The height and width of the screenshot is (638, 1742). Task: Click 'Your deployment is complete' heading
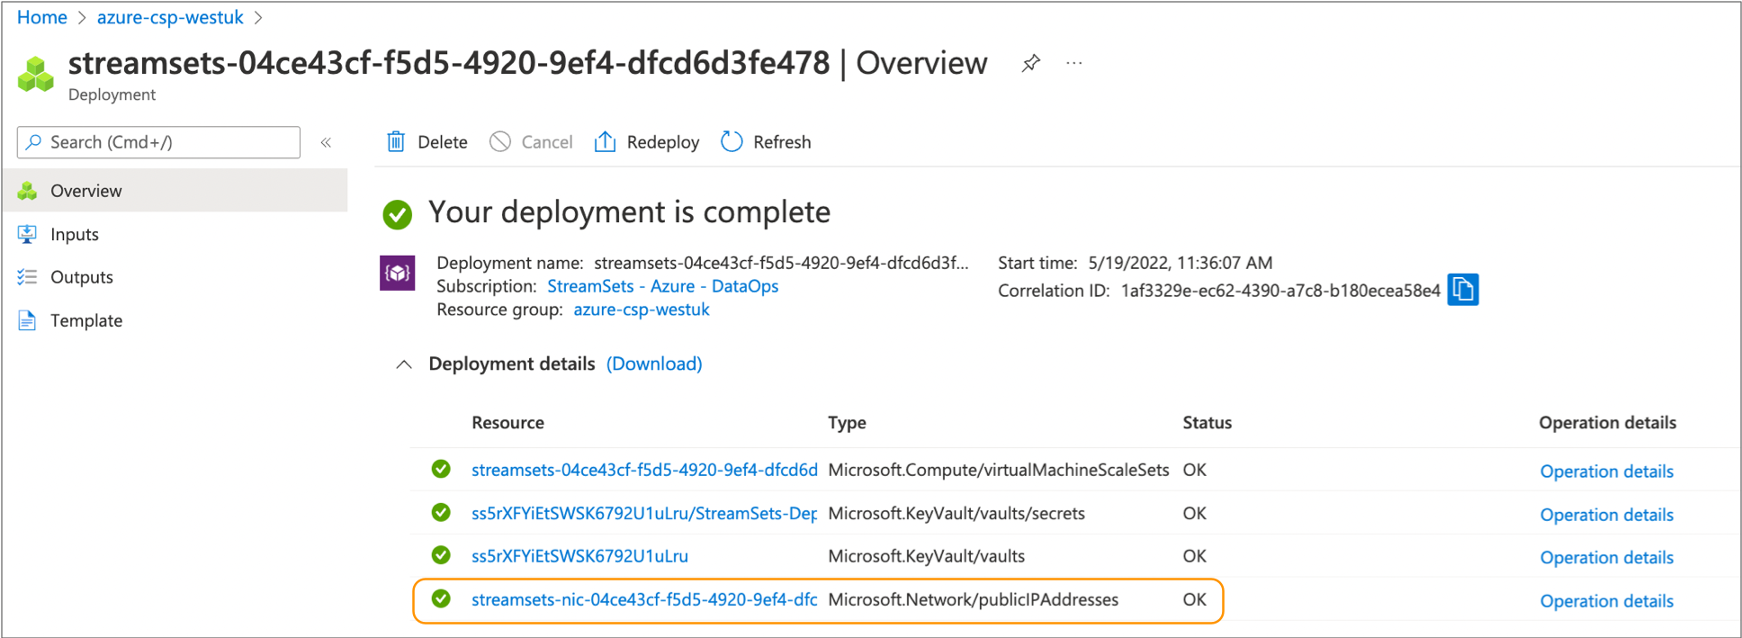(629, 212)
